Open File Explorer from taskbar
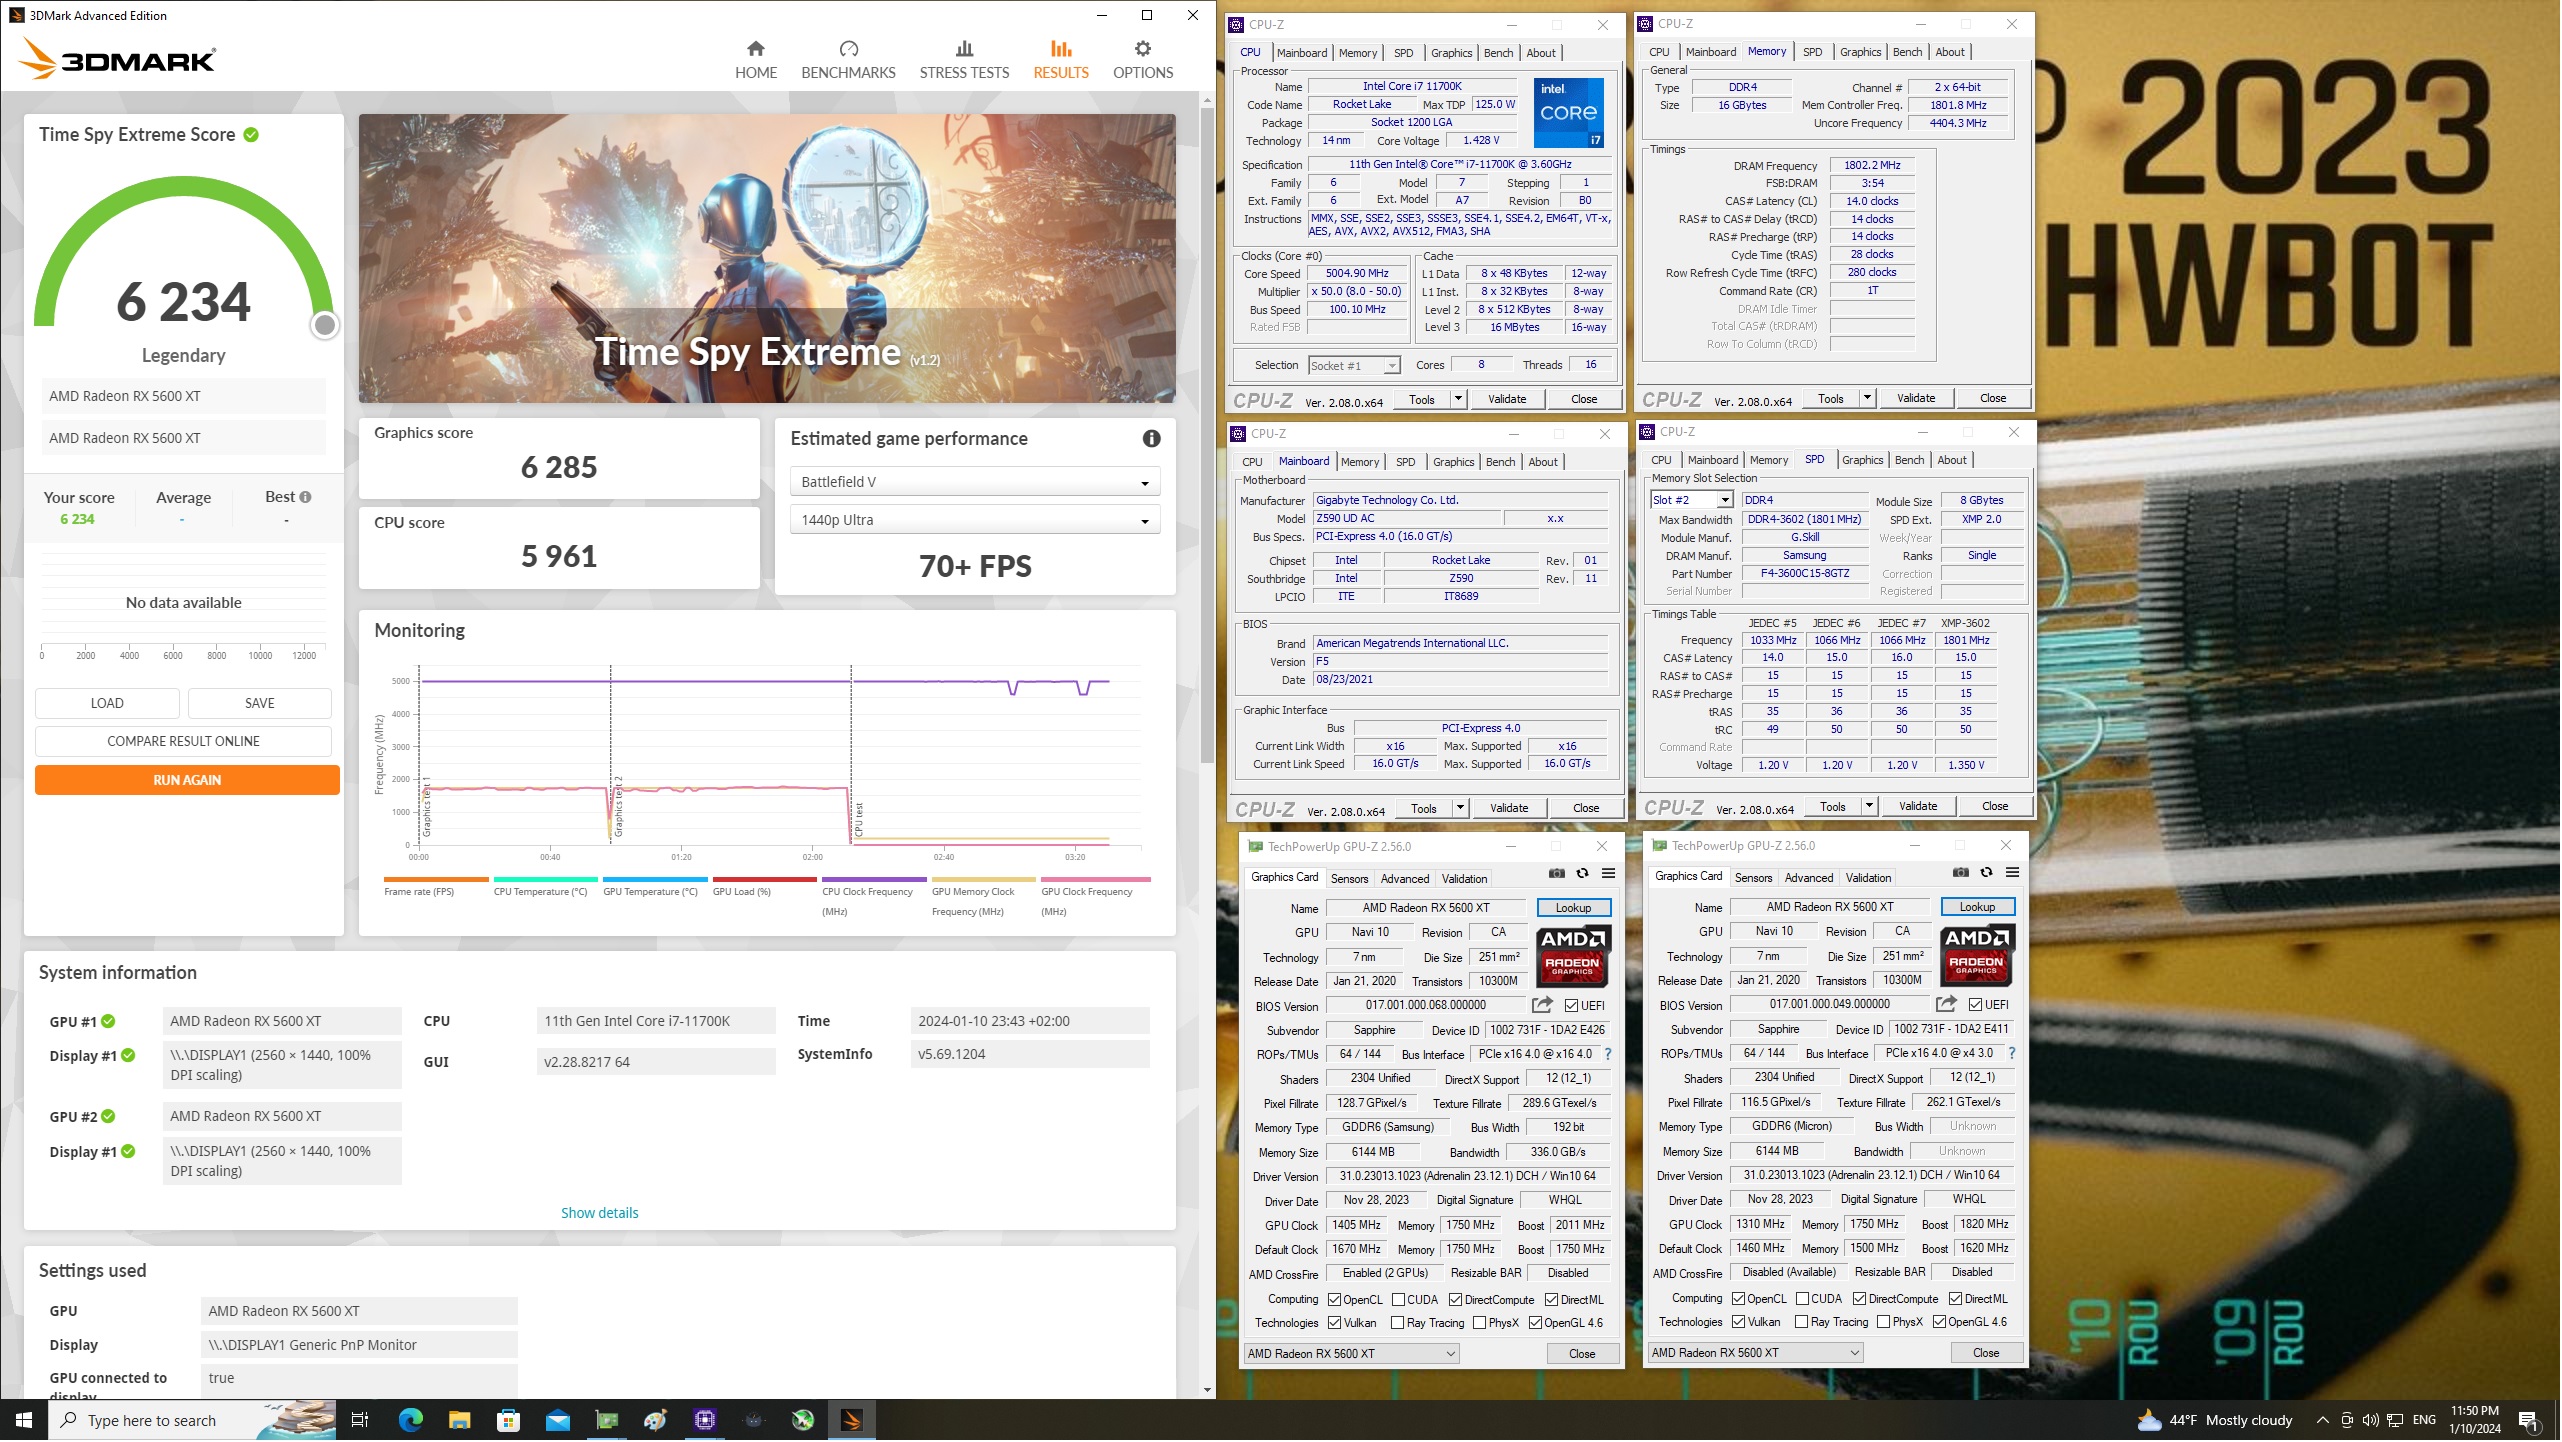Viewport: 2562px width, 1442px height. coord(459,1421)
